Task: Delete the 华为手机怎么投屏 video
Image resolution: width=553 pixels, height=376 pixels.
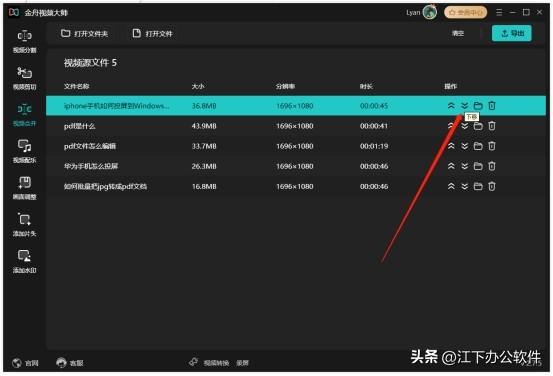Action: point(492,166)
